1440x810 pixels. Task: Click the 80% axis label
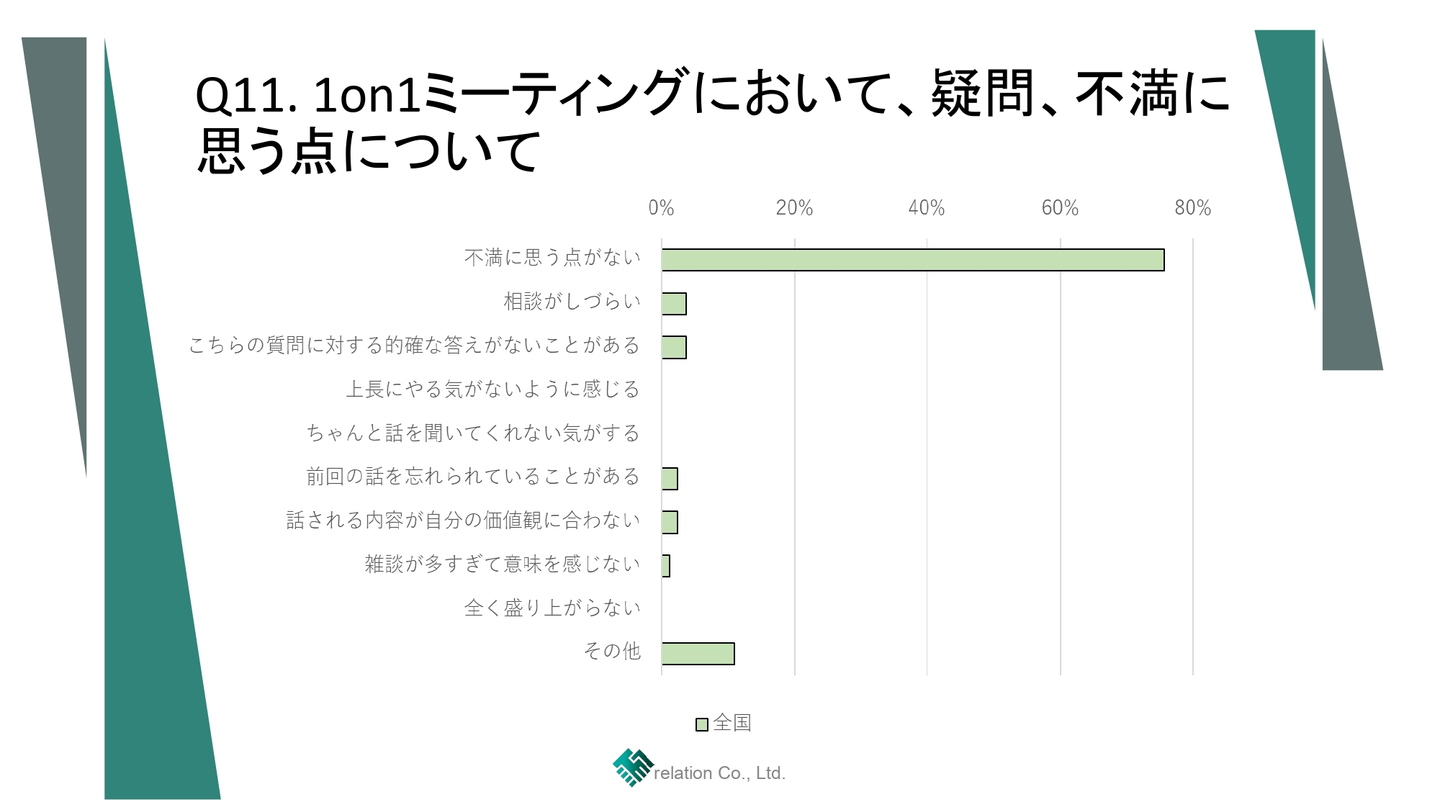1193,208
